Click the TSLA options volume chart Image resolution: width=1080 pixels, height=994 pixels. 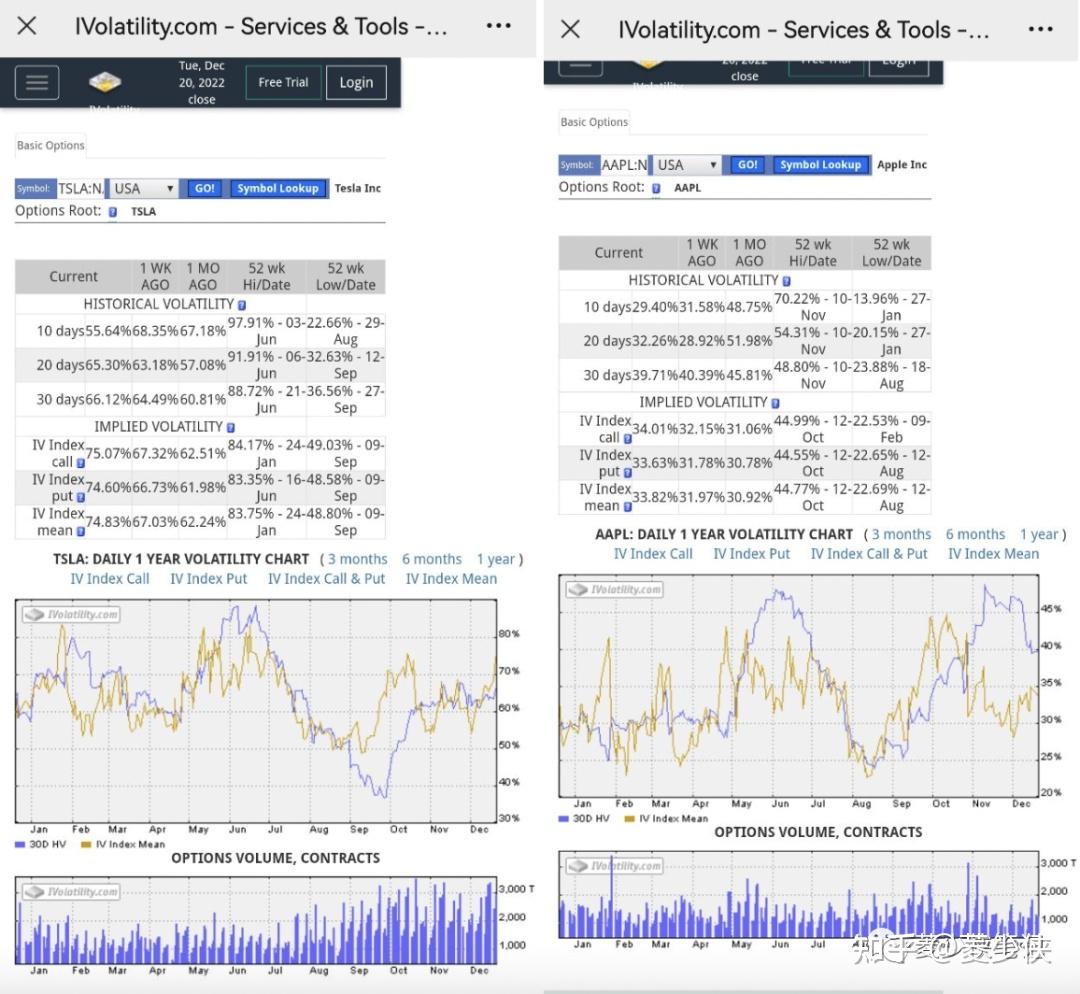click(256, 920)
